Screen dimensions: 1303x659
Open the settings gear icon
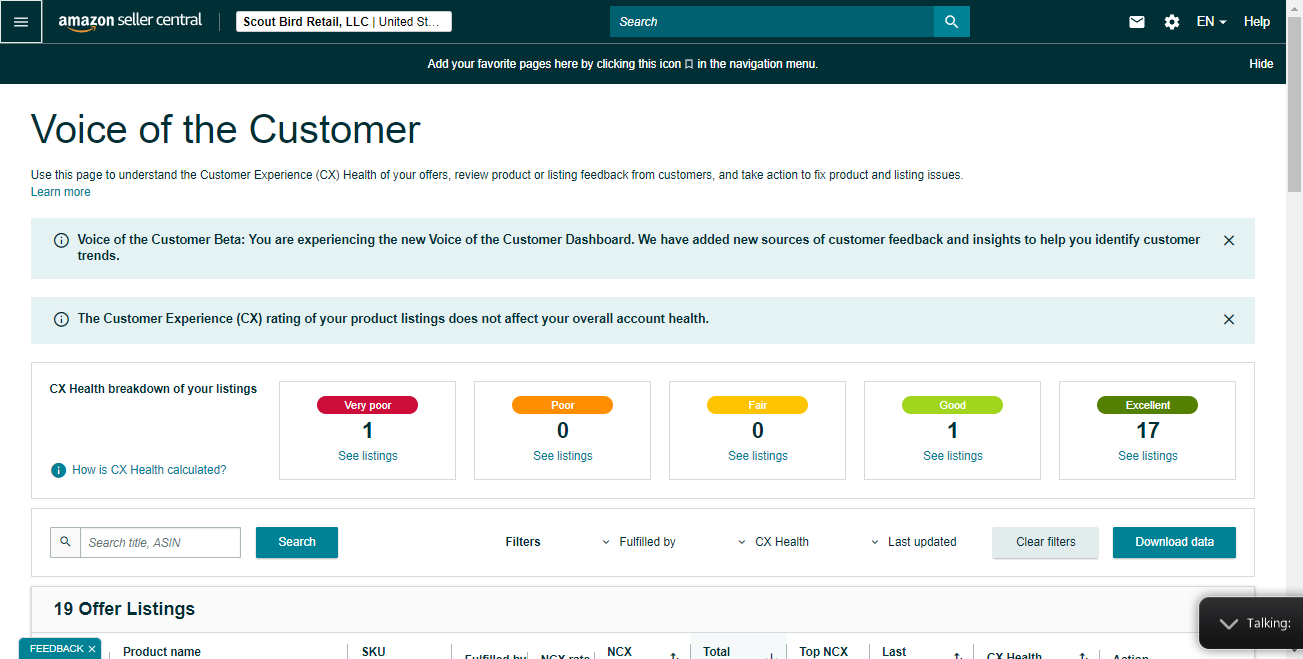1172,22
